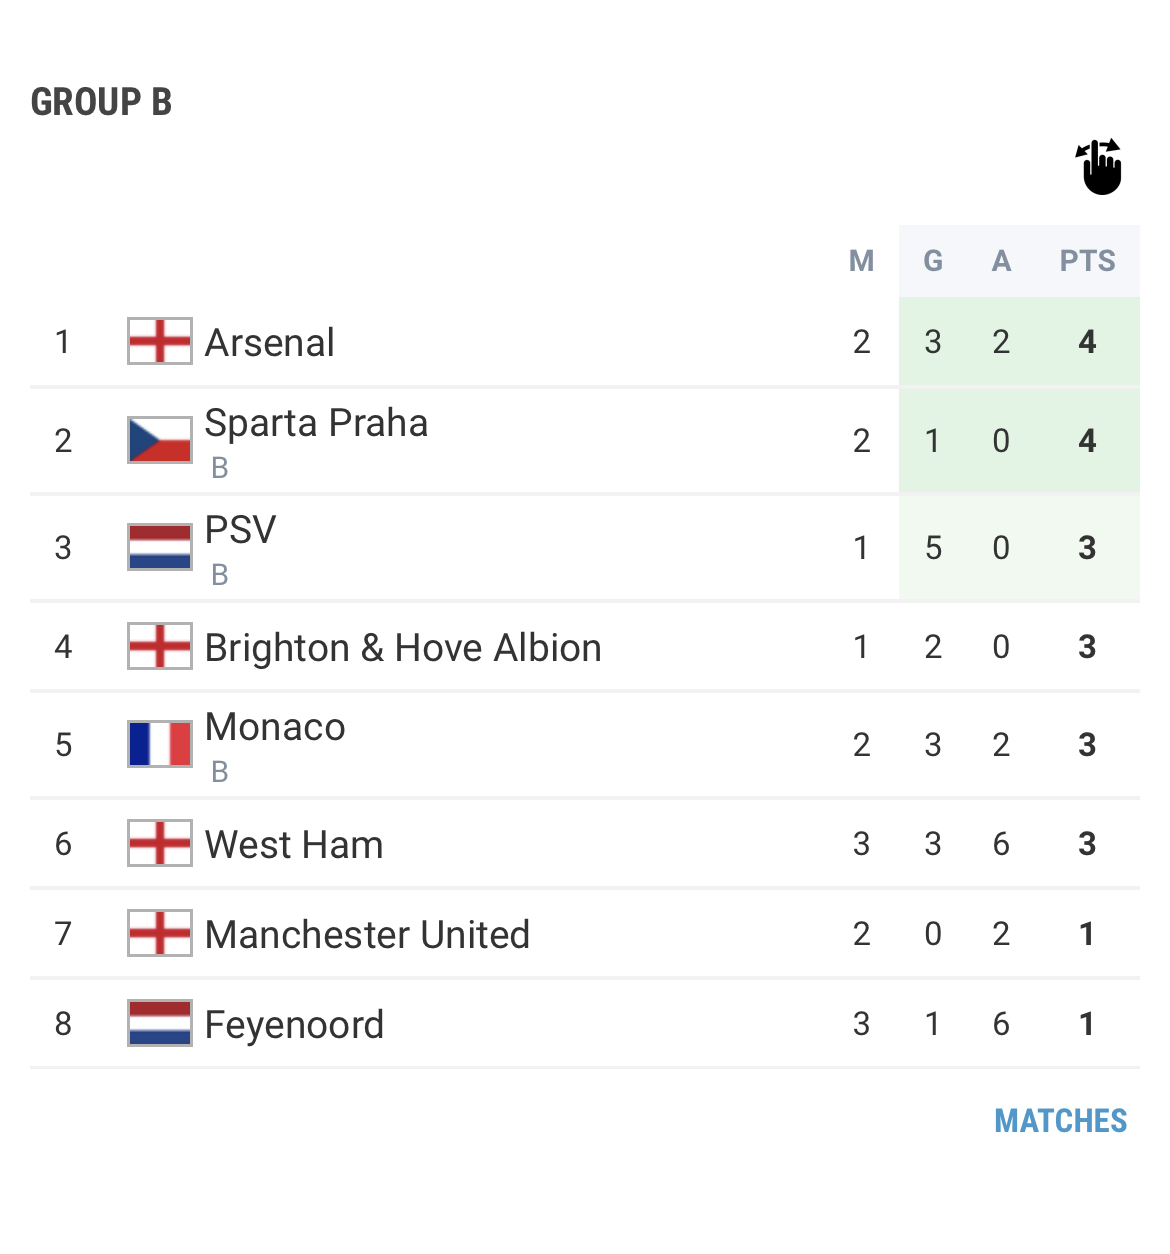1170x1254 pixels.
Task: Open the Arsenal team name
Action: [x=270, y=343]
